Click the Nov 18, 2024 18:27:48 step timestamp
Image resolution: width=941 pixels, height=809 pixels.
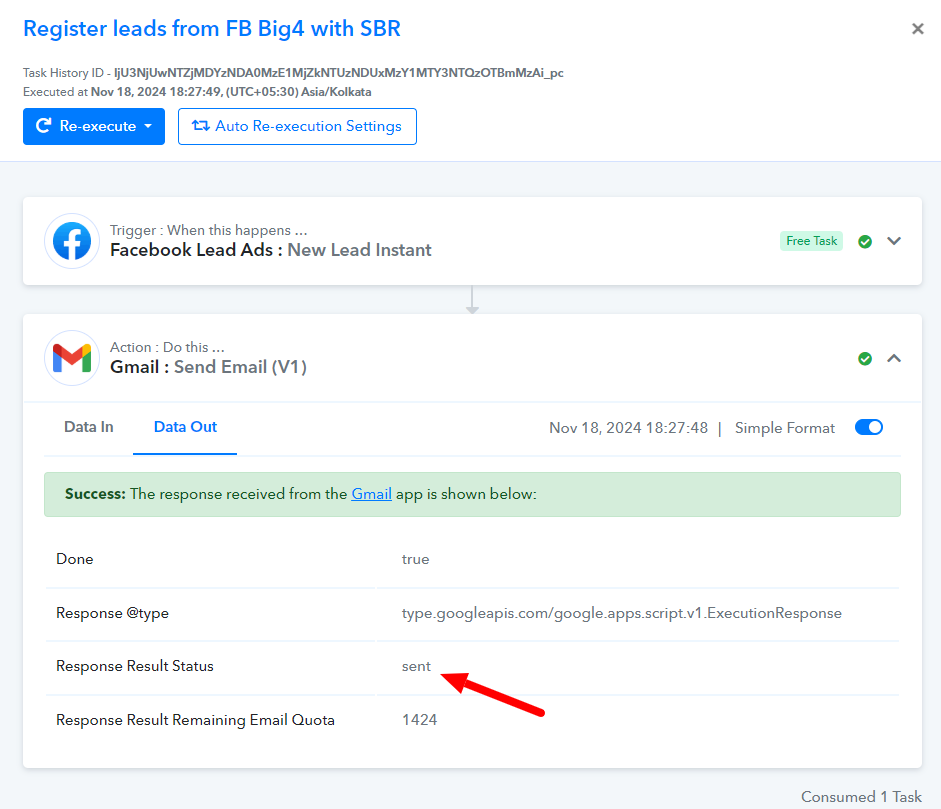628,428
